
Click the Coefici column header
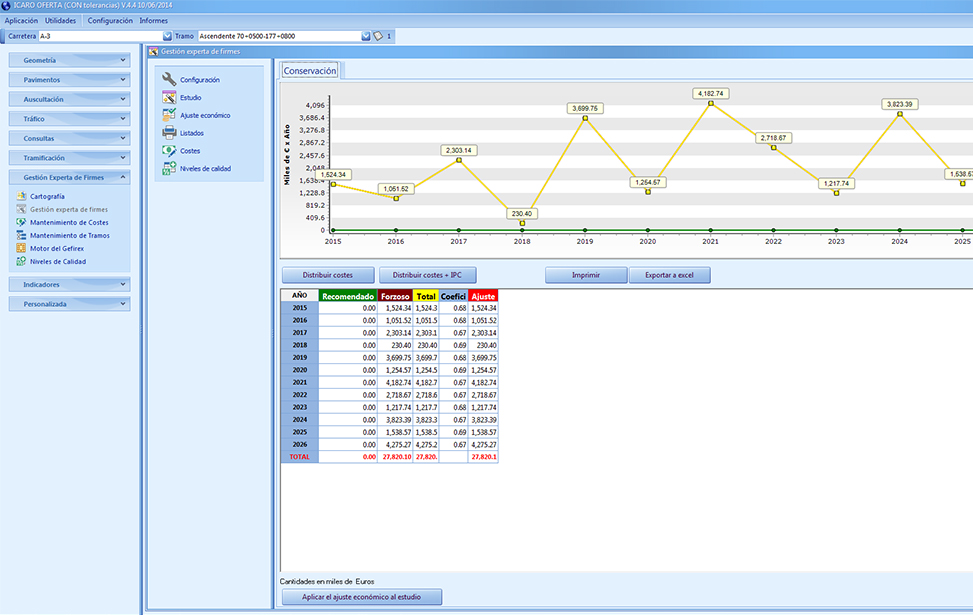click(x=453, y=296)
